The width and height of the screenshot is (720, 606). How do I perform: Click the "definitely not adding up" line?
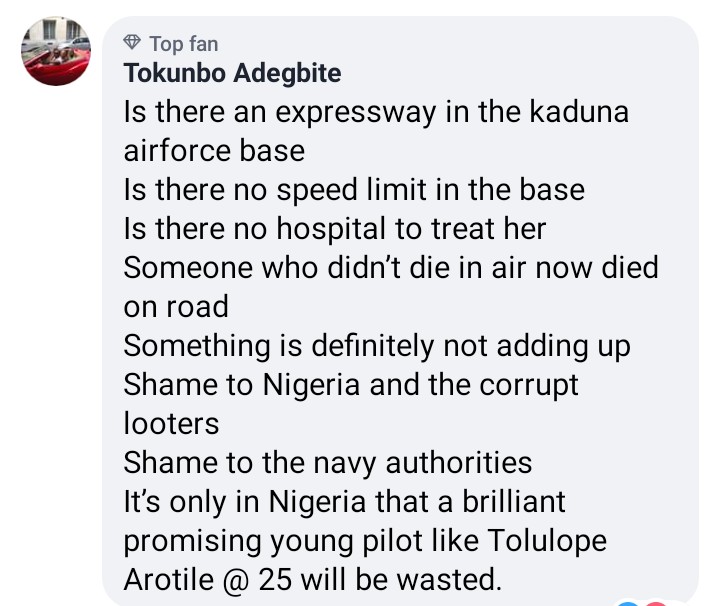(377, 345)
